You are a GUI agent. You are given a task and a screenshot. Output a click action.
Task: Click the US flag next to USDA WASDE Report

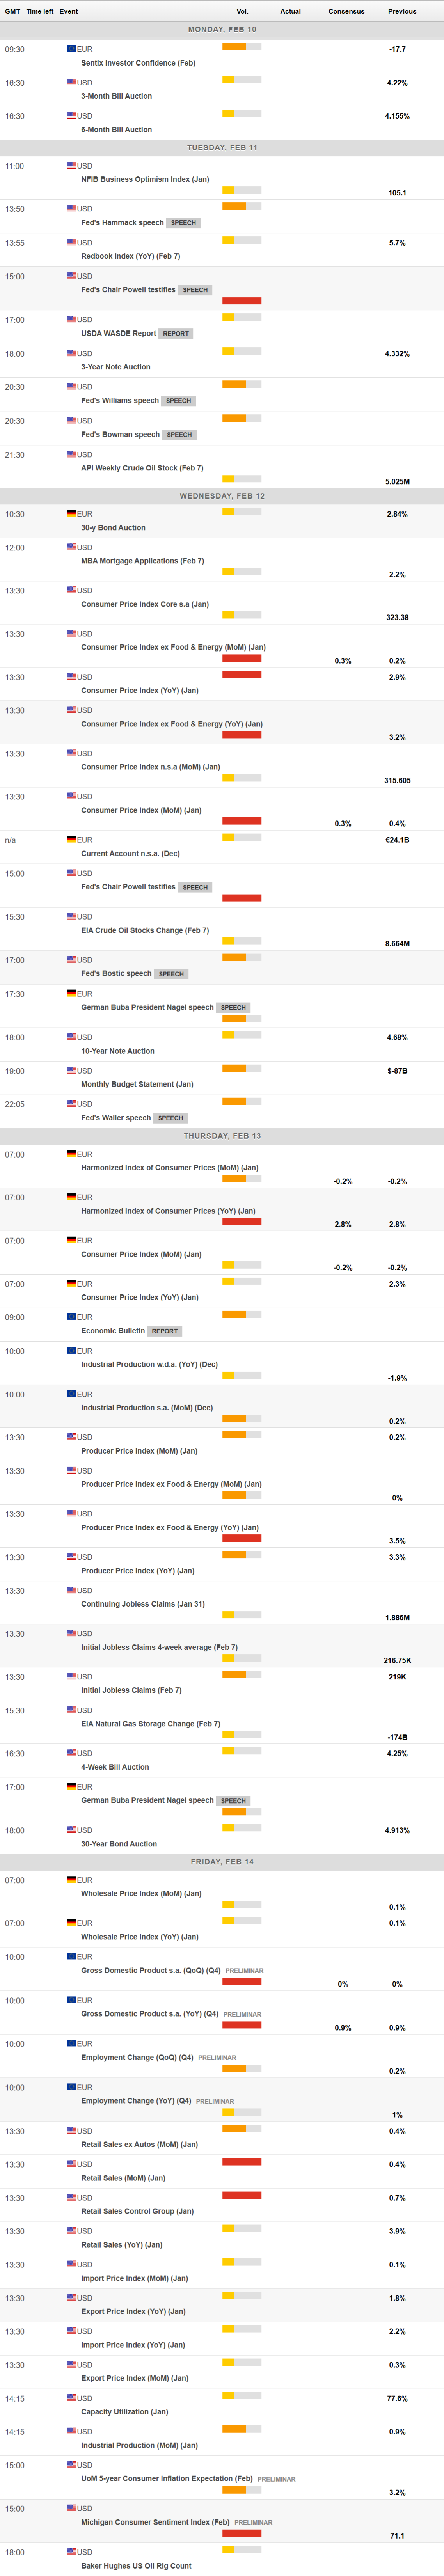[x=71, y=320]
